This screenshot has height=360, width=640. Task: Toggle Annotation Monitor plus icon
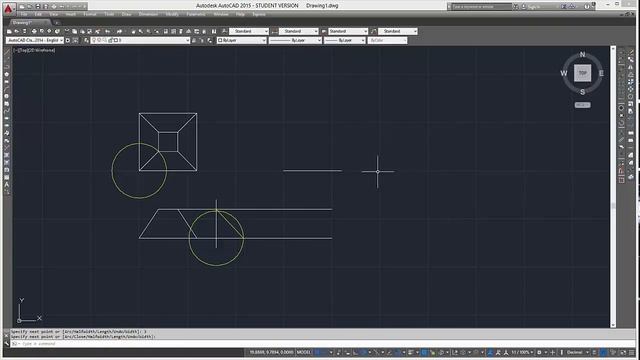click(553, 352)
